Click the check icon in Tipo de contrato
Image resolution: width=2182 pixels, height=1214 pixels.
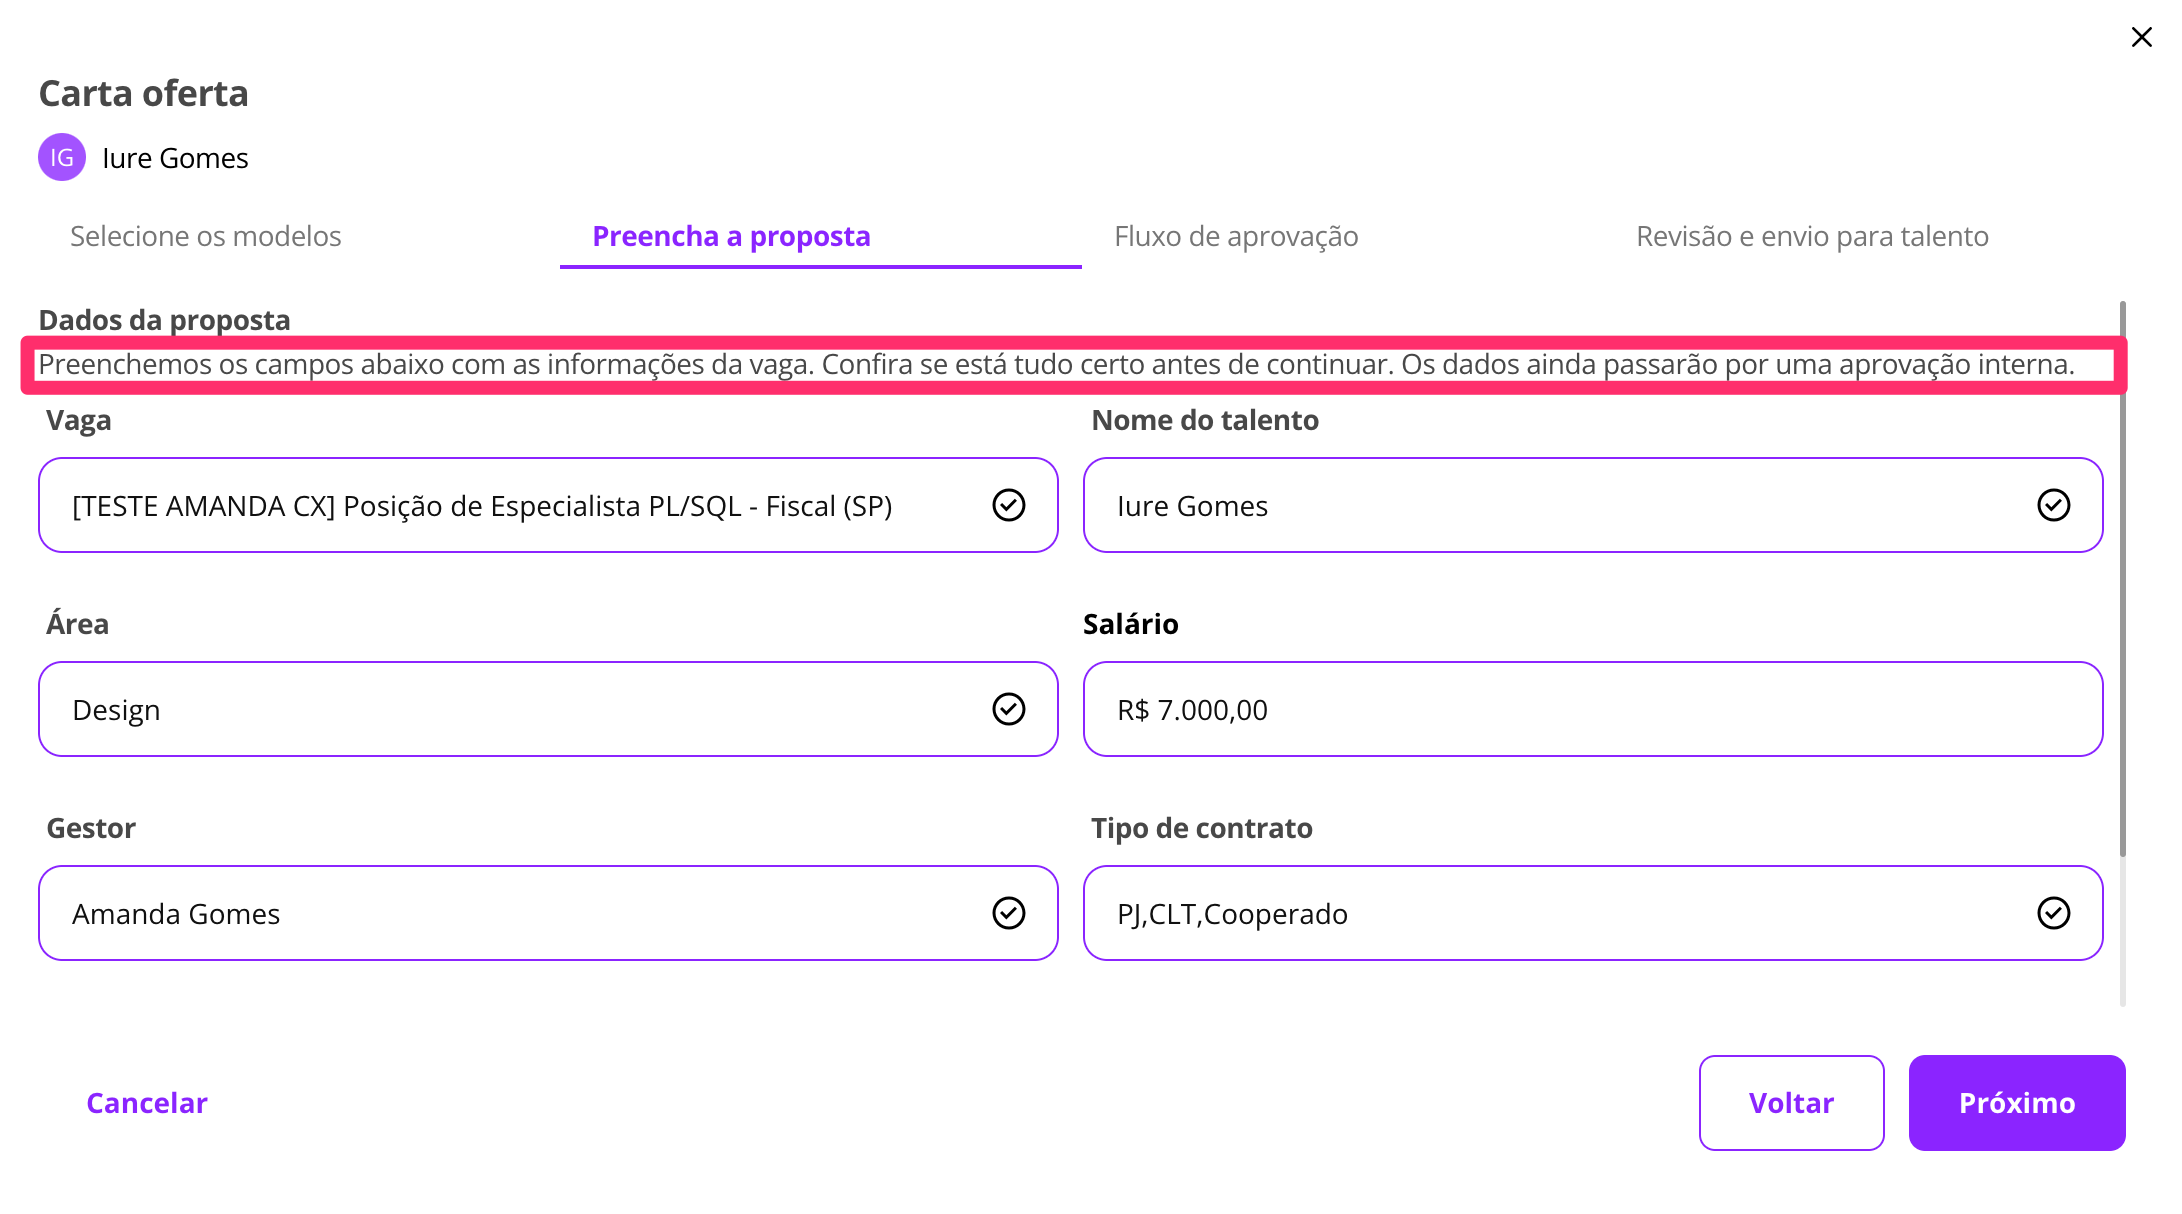point(2053,913)
